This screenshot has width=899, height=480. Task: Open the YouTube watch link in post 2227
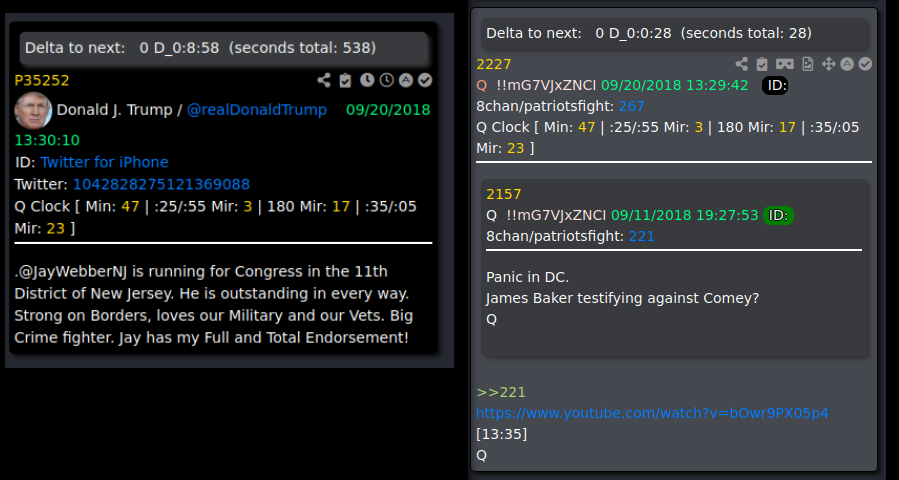click(x=652, y=413)
